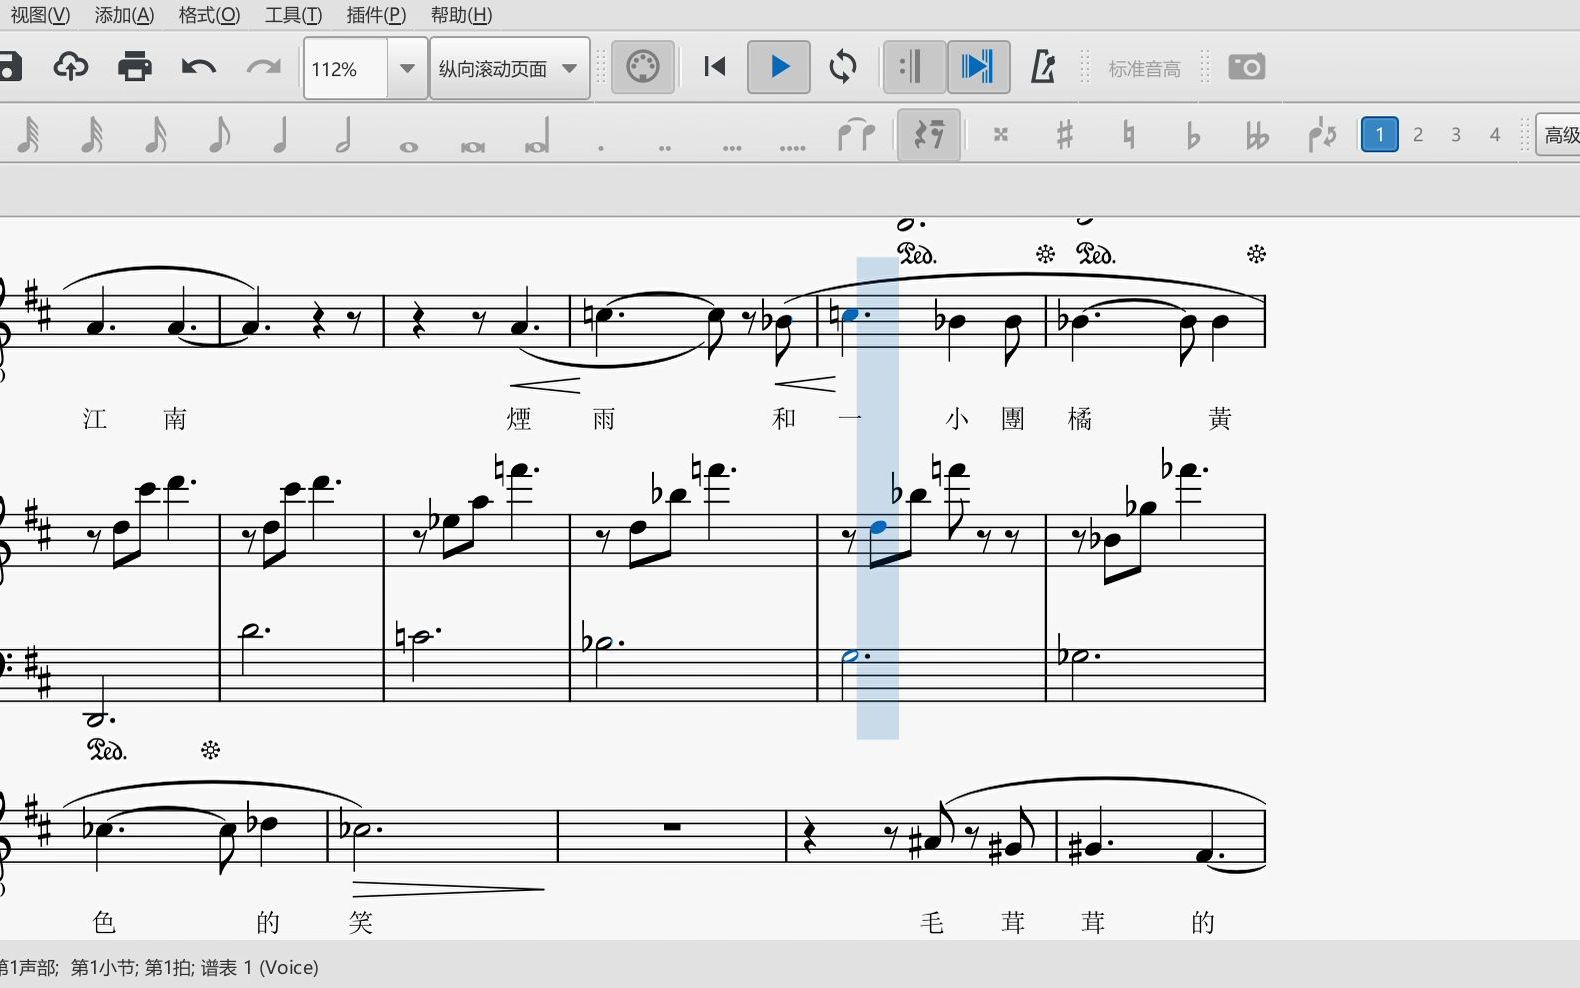Apply sharp accidental
1580x988 pixels.
[x=1065, y=134]
